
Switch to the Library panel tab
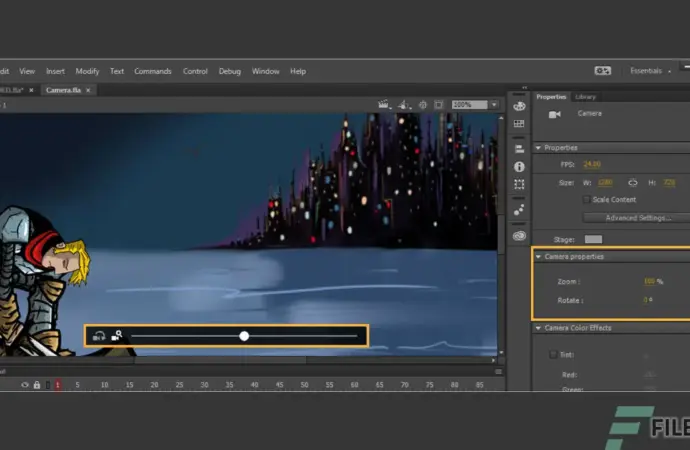pos(585,97)
